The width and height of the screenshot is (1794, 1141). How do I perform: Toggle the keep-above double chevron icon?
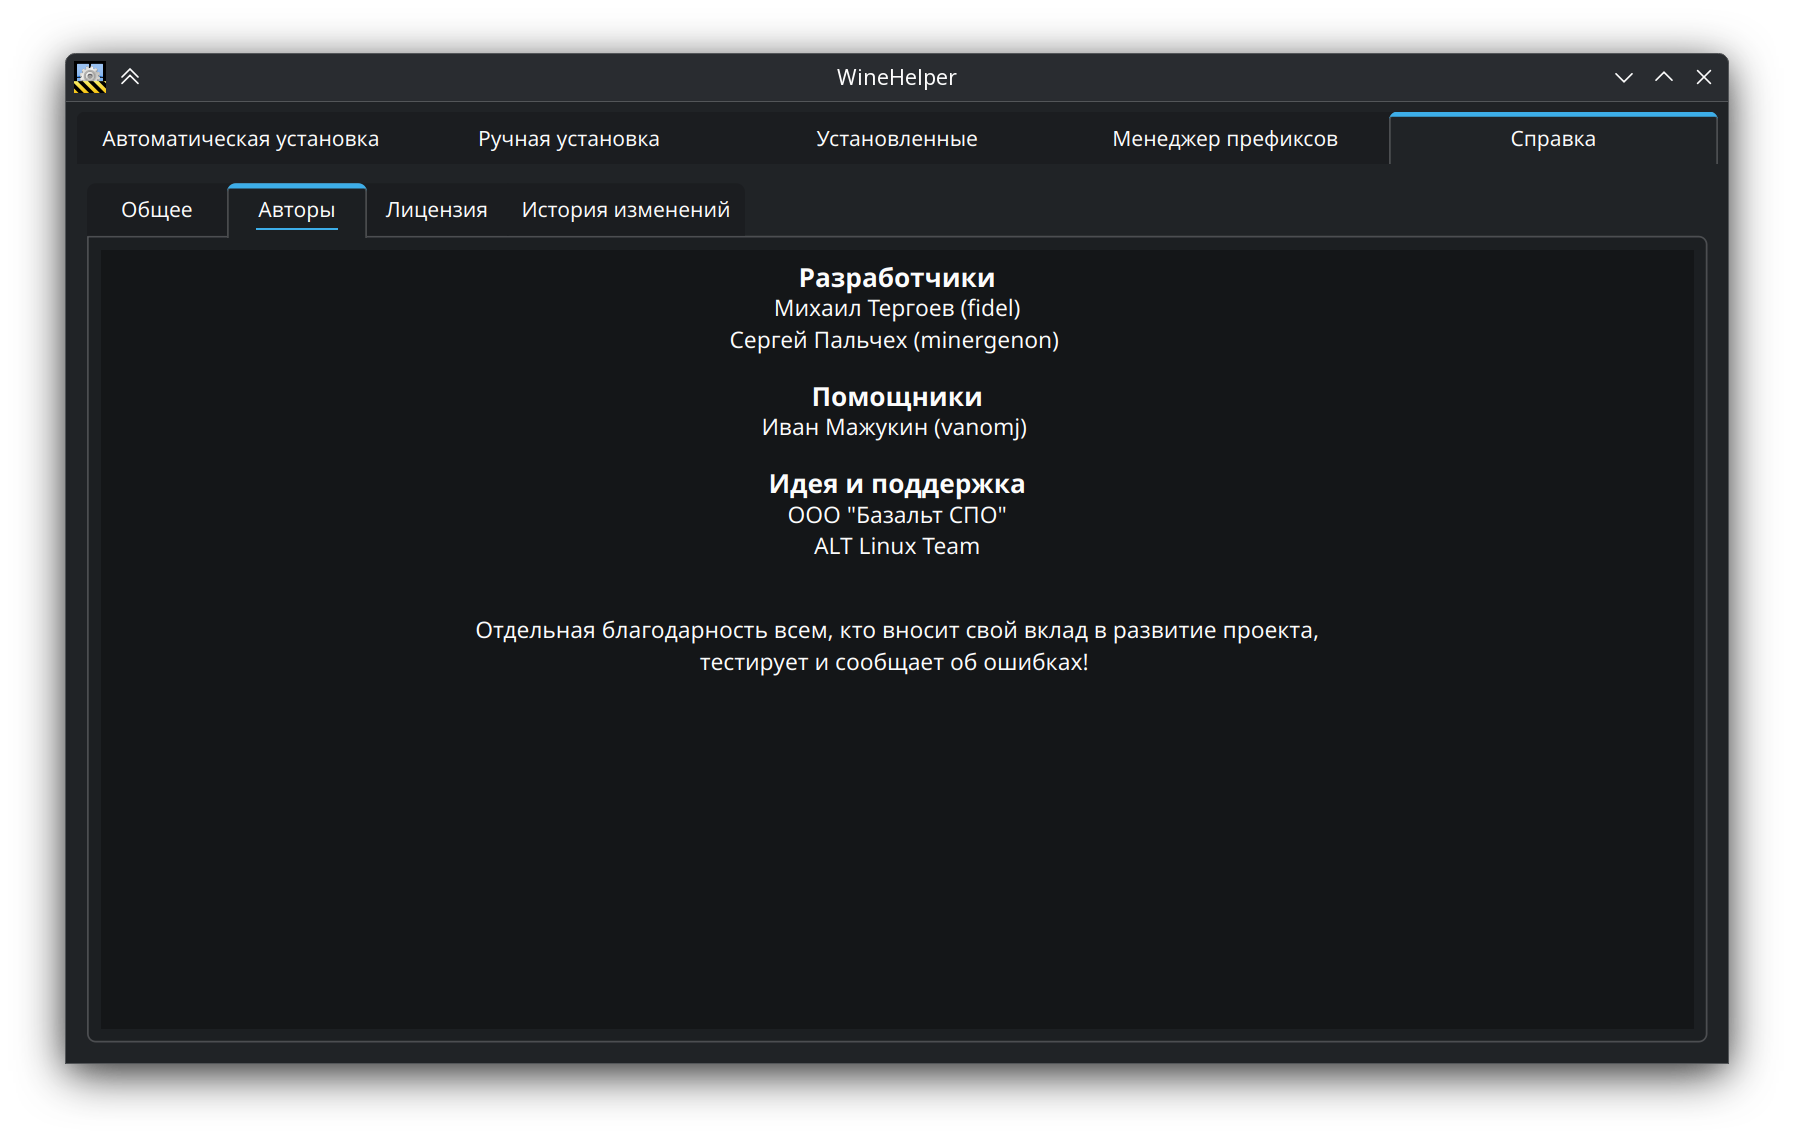click(x=130, y=77)
